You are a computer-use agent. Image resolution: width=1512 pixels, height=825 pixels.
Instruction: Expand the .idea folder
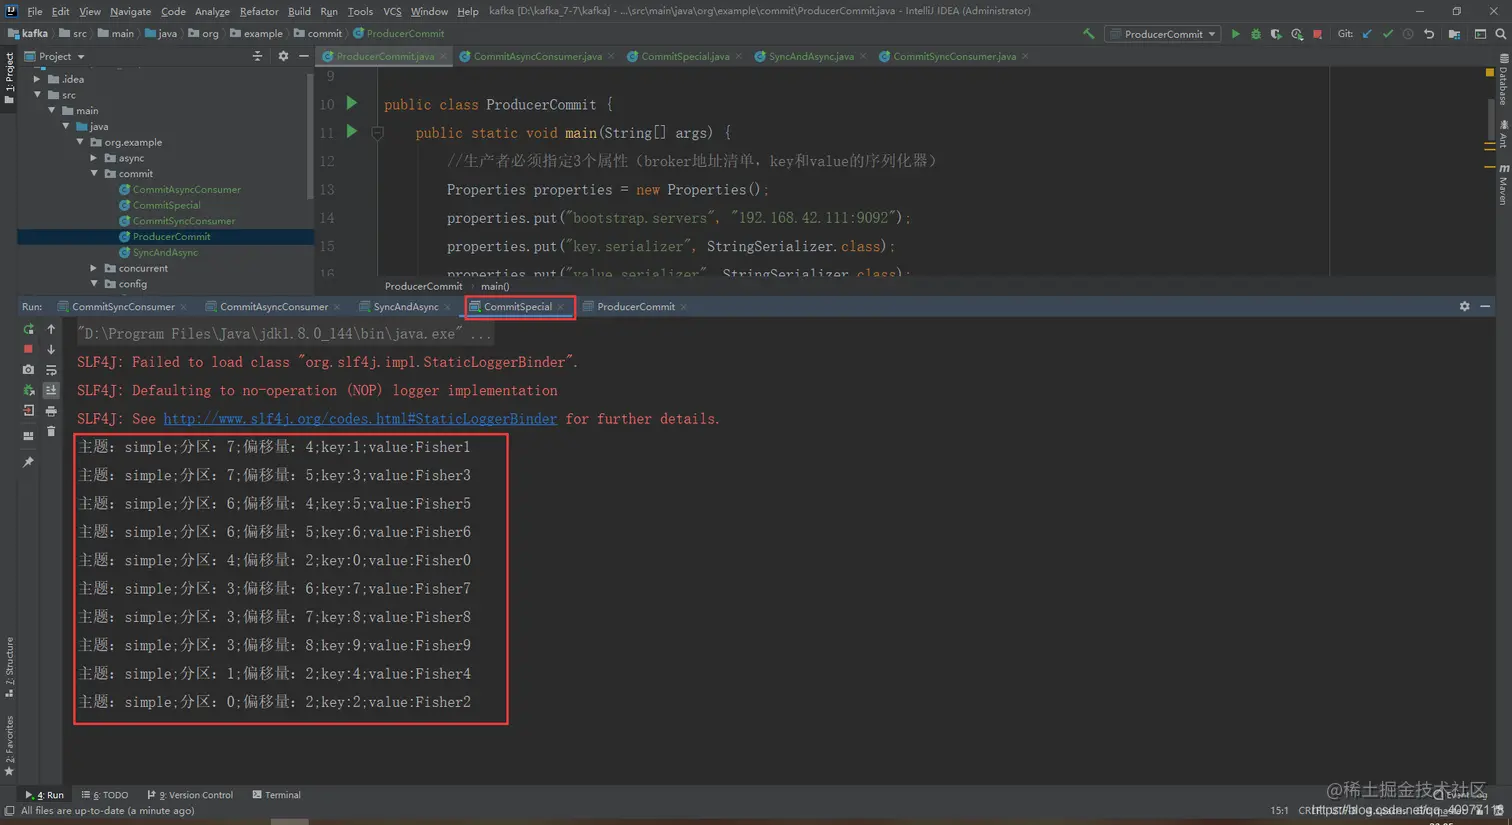click(37, 79)
